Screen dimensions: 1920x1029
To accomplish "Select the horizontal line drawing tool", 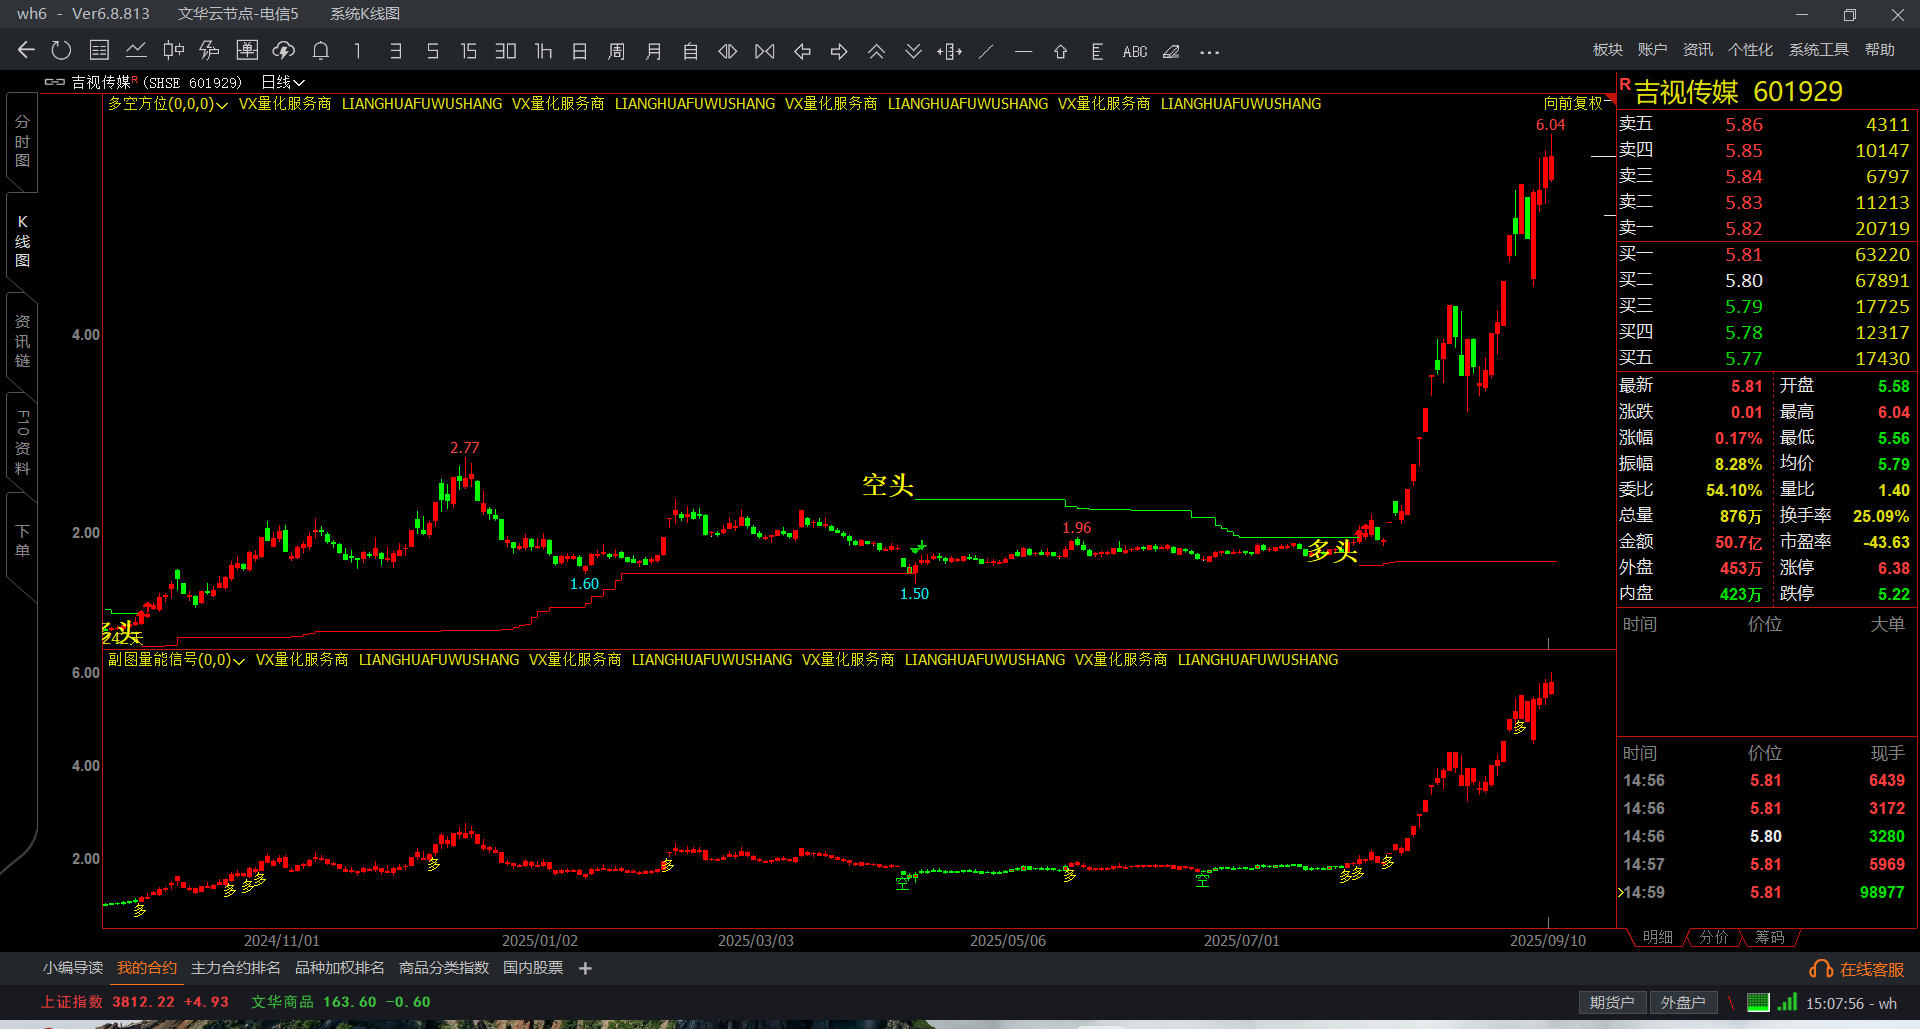I will [x=1023, y=51].
